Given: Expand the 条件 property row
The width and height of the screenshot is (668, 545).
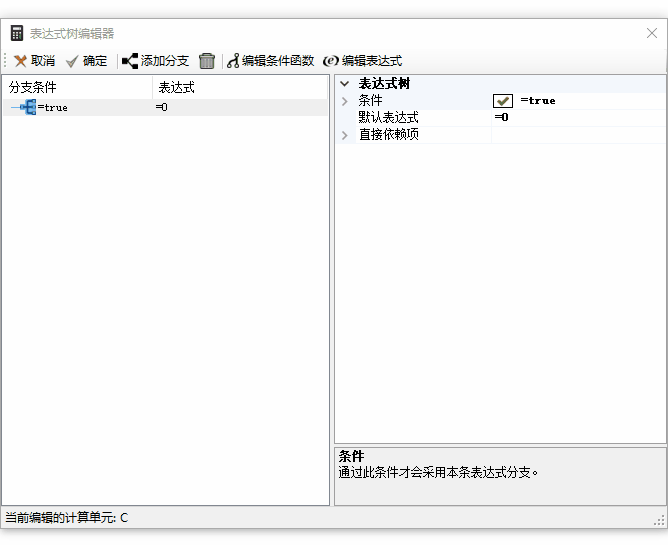Looking at the screenshot, I should (345, 101).
